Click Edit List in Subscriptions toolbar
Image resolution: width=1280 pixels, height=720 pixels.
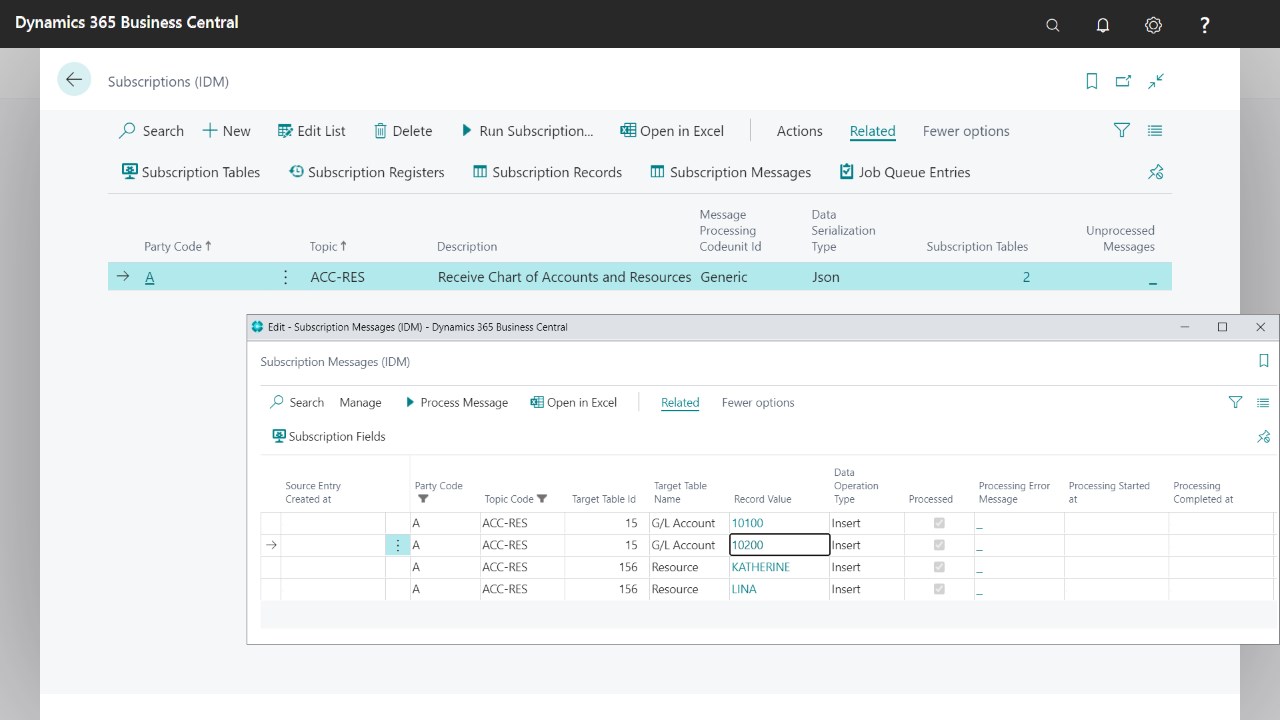click(311, 131)
